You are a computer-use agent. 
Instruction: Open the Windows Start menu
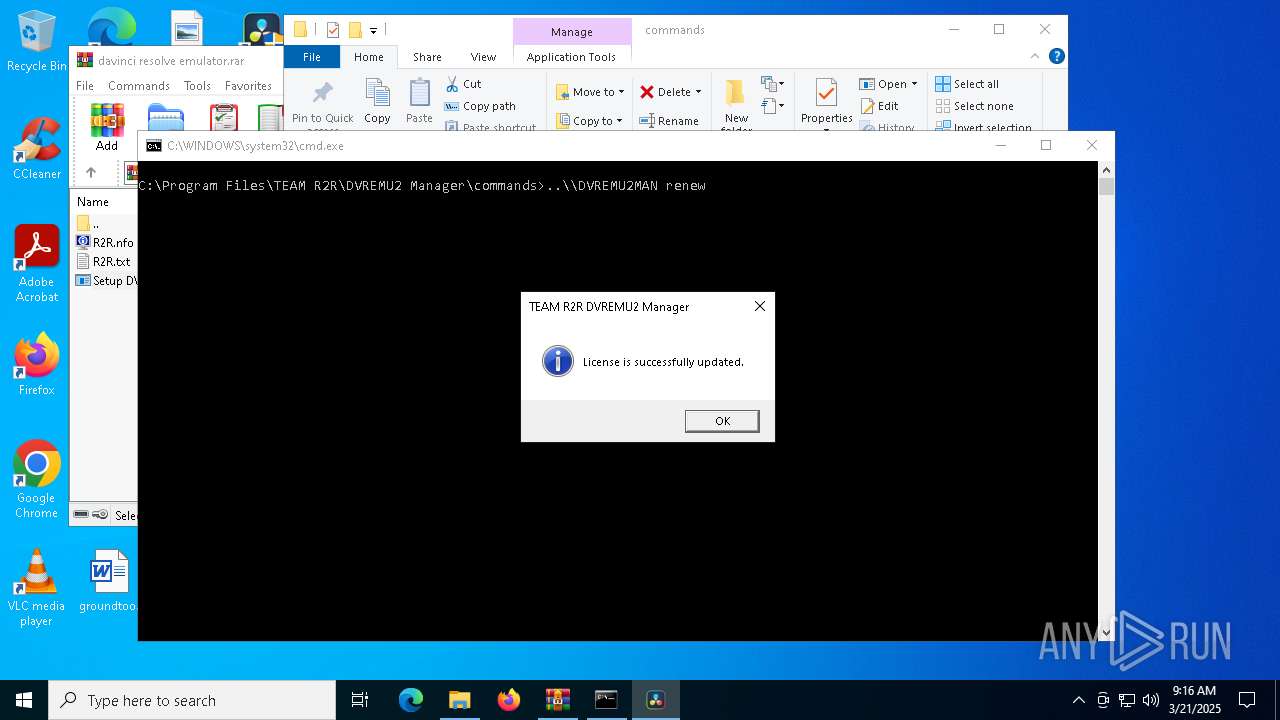pos(24,700)
